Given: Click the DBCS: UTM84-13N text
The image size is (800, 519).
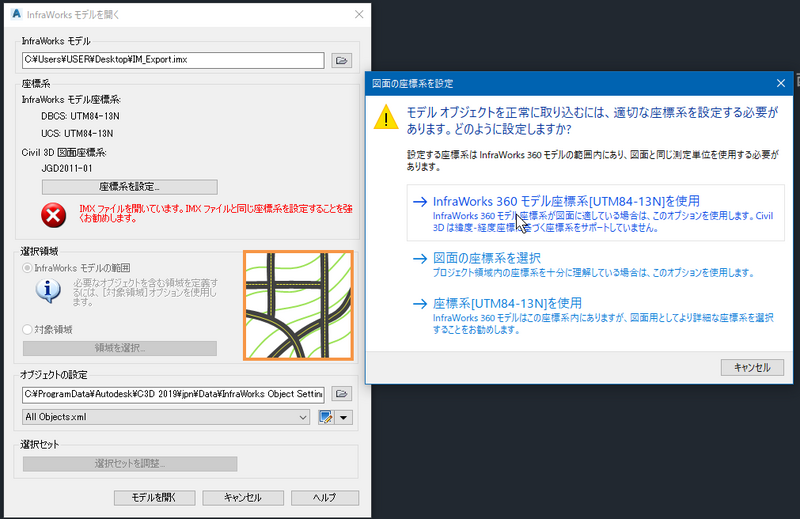Looking at the screenshot, I should click(80, 116).
